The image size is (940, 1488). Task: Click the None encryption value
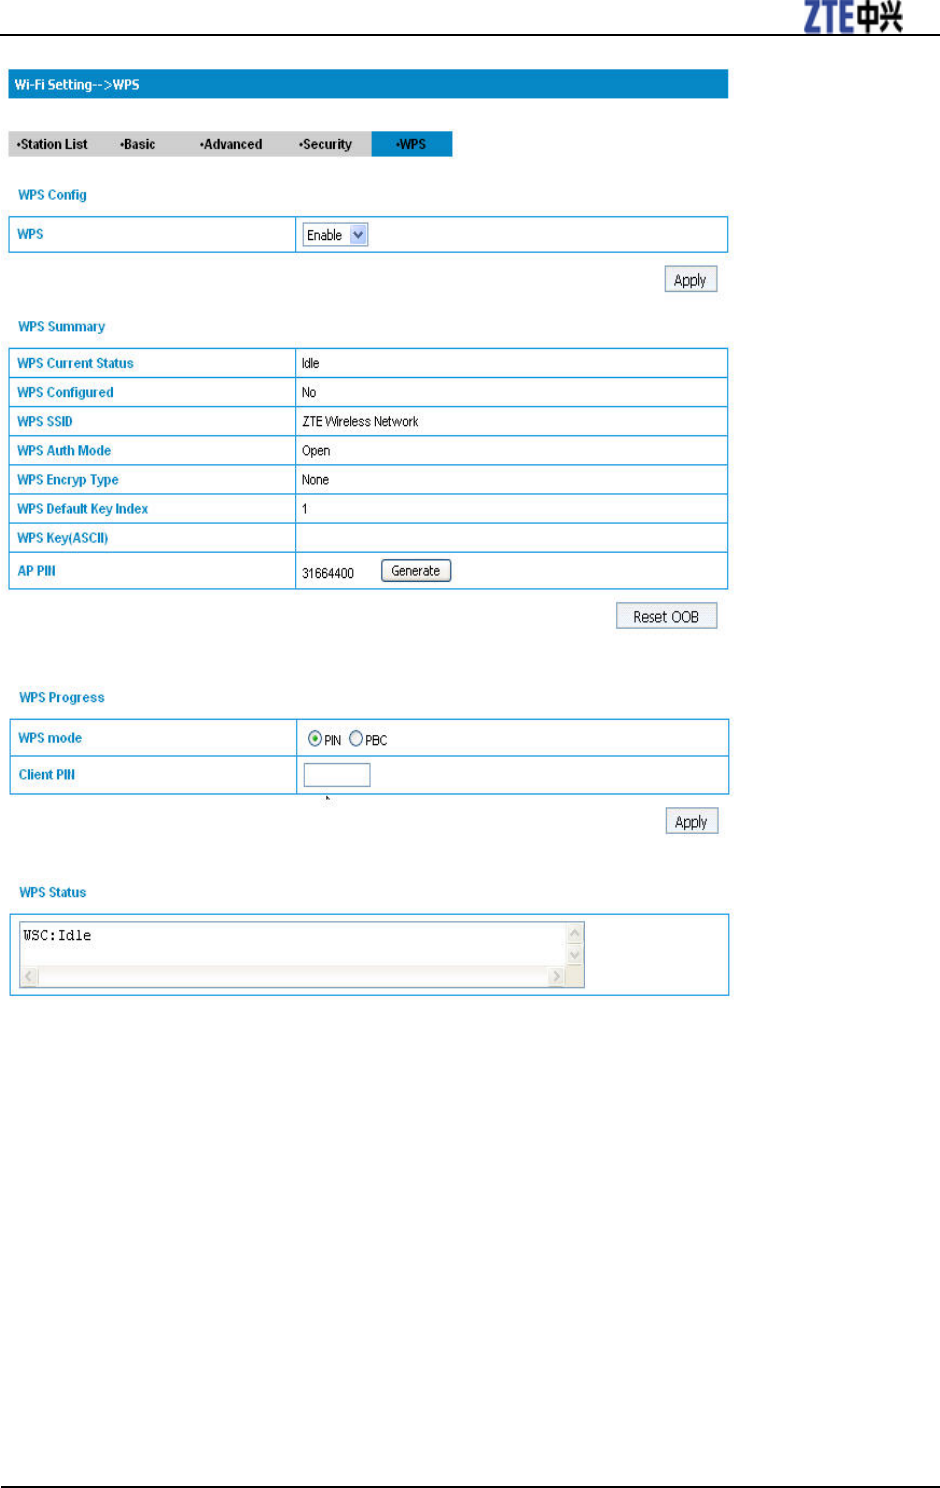coord(315,480)
